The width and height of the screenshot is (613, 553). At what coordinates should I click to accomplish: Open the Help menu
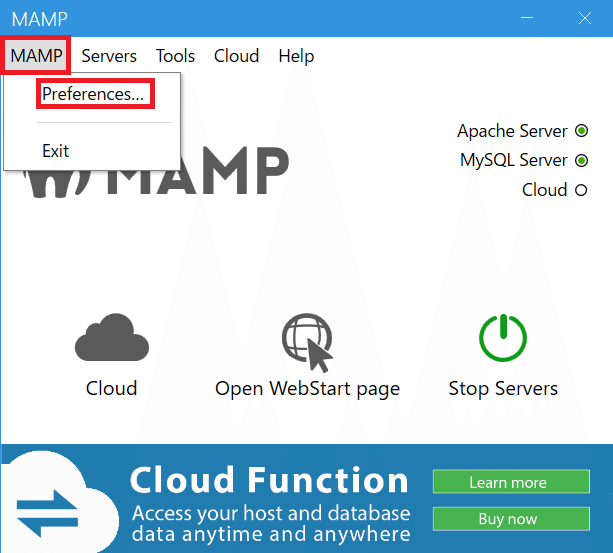click(x=296, y=56)
